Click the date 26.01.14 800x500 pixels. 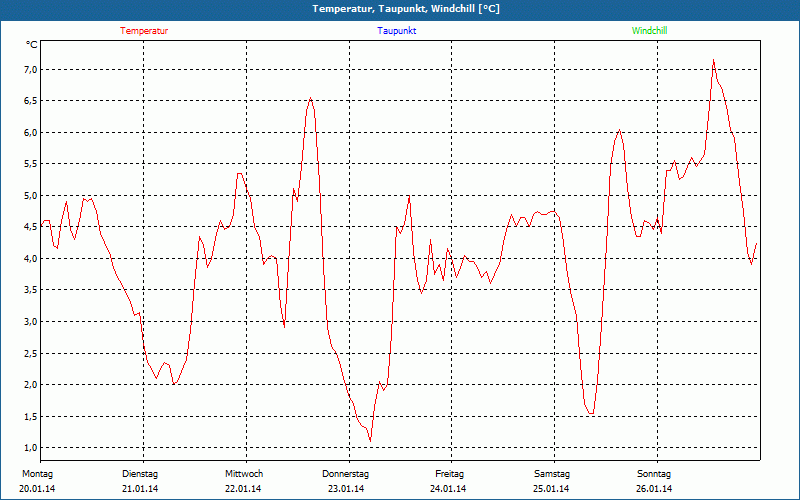(654, 489)
